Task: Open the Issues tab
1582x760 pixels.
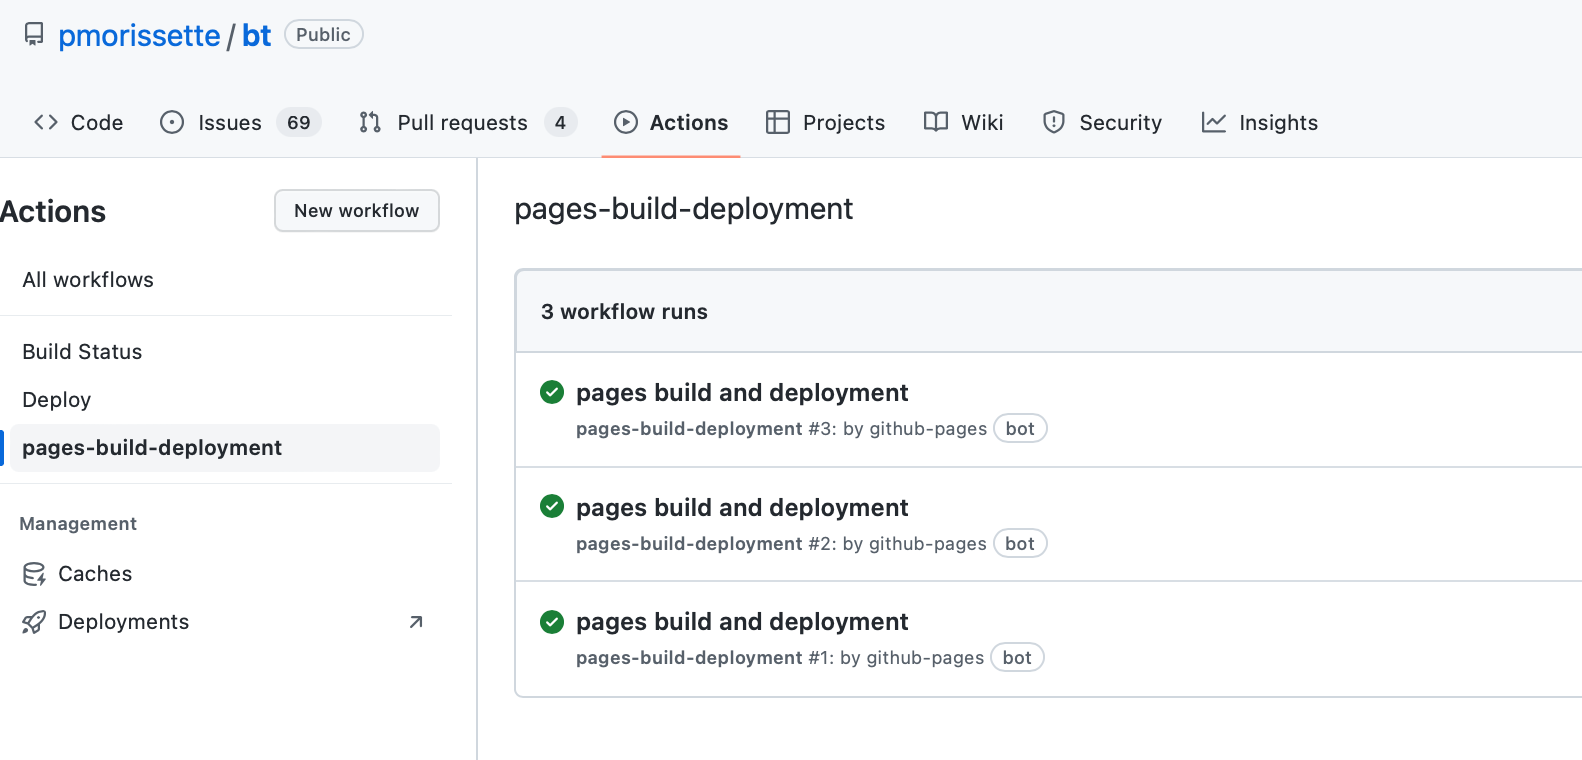Action: point(240,122)
